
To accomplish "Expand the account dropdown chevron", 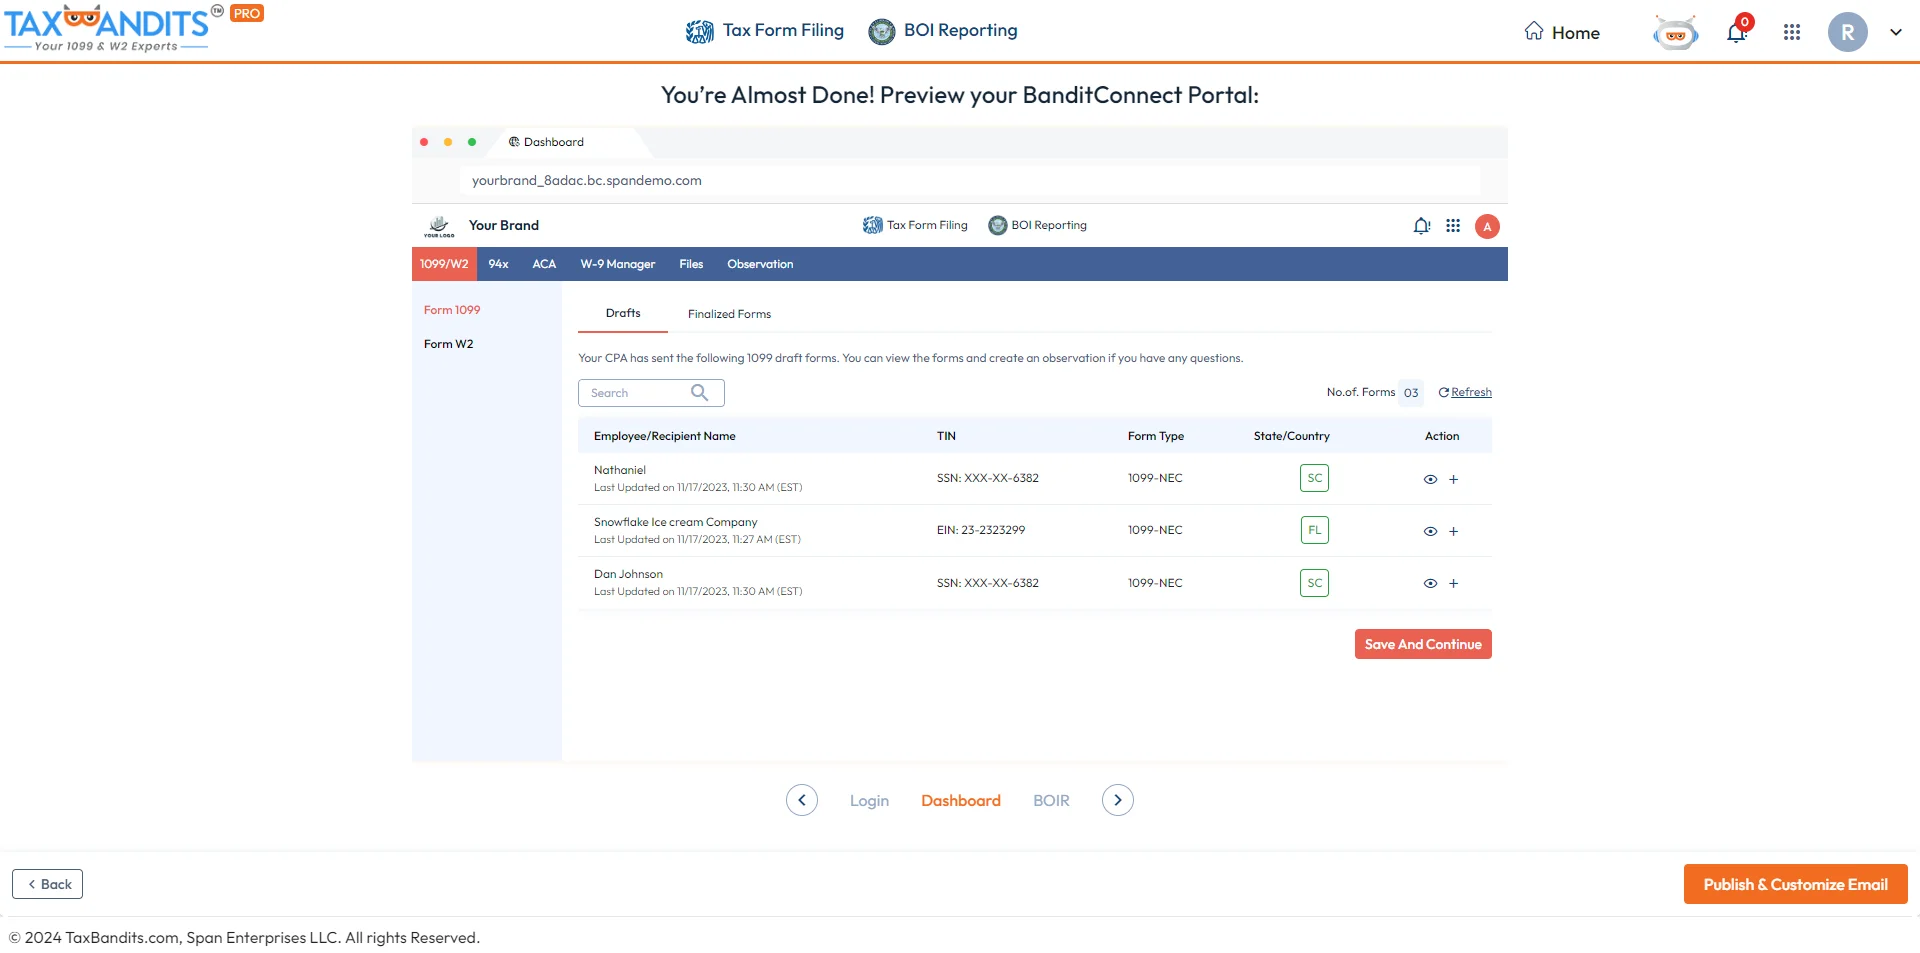I will (x=1895, y=32).
